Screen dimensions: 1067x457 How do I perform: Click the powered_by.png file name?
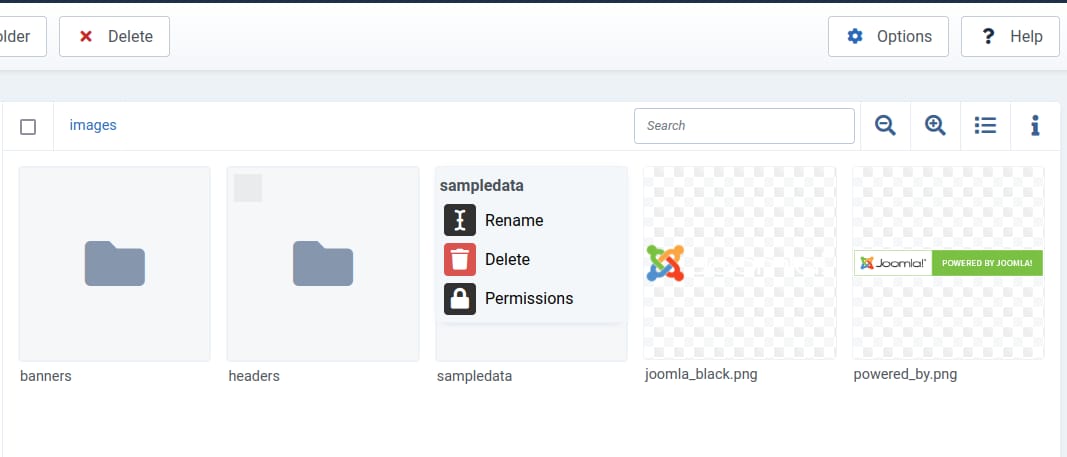coord(905,375)
